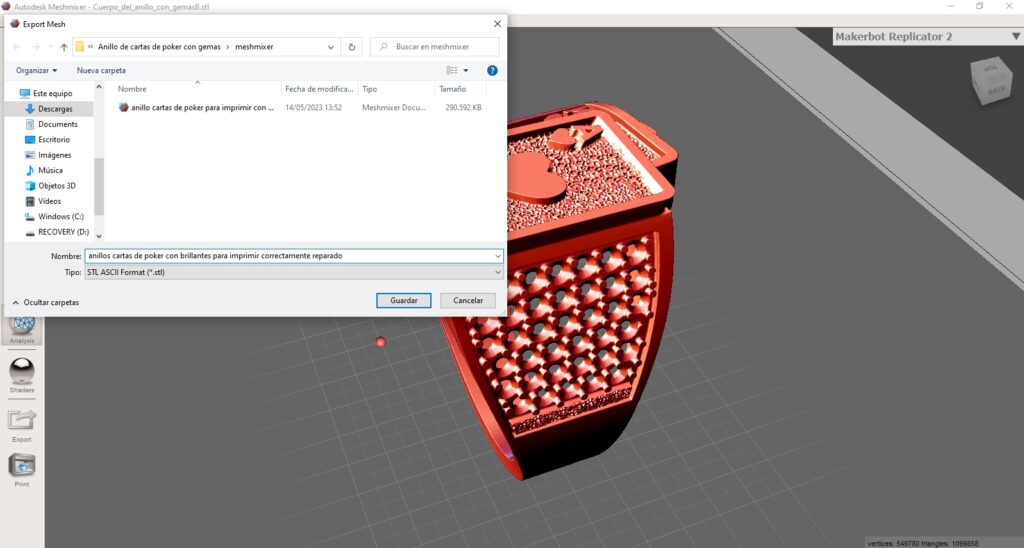
Task: Click the Print icon in sidebar
Action: coord(22,468)
